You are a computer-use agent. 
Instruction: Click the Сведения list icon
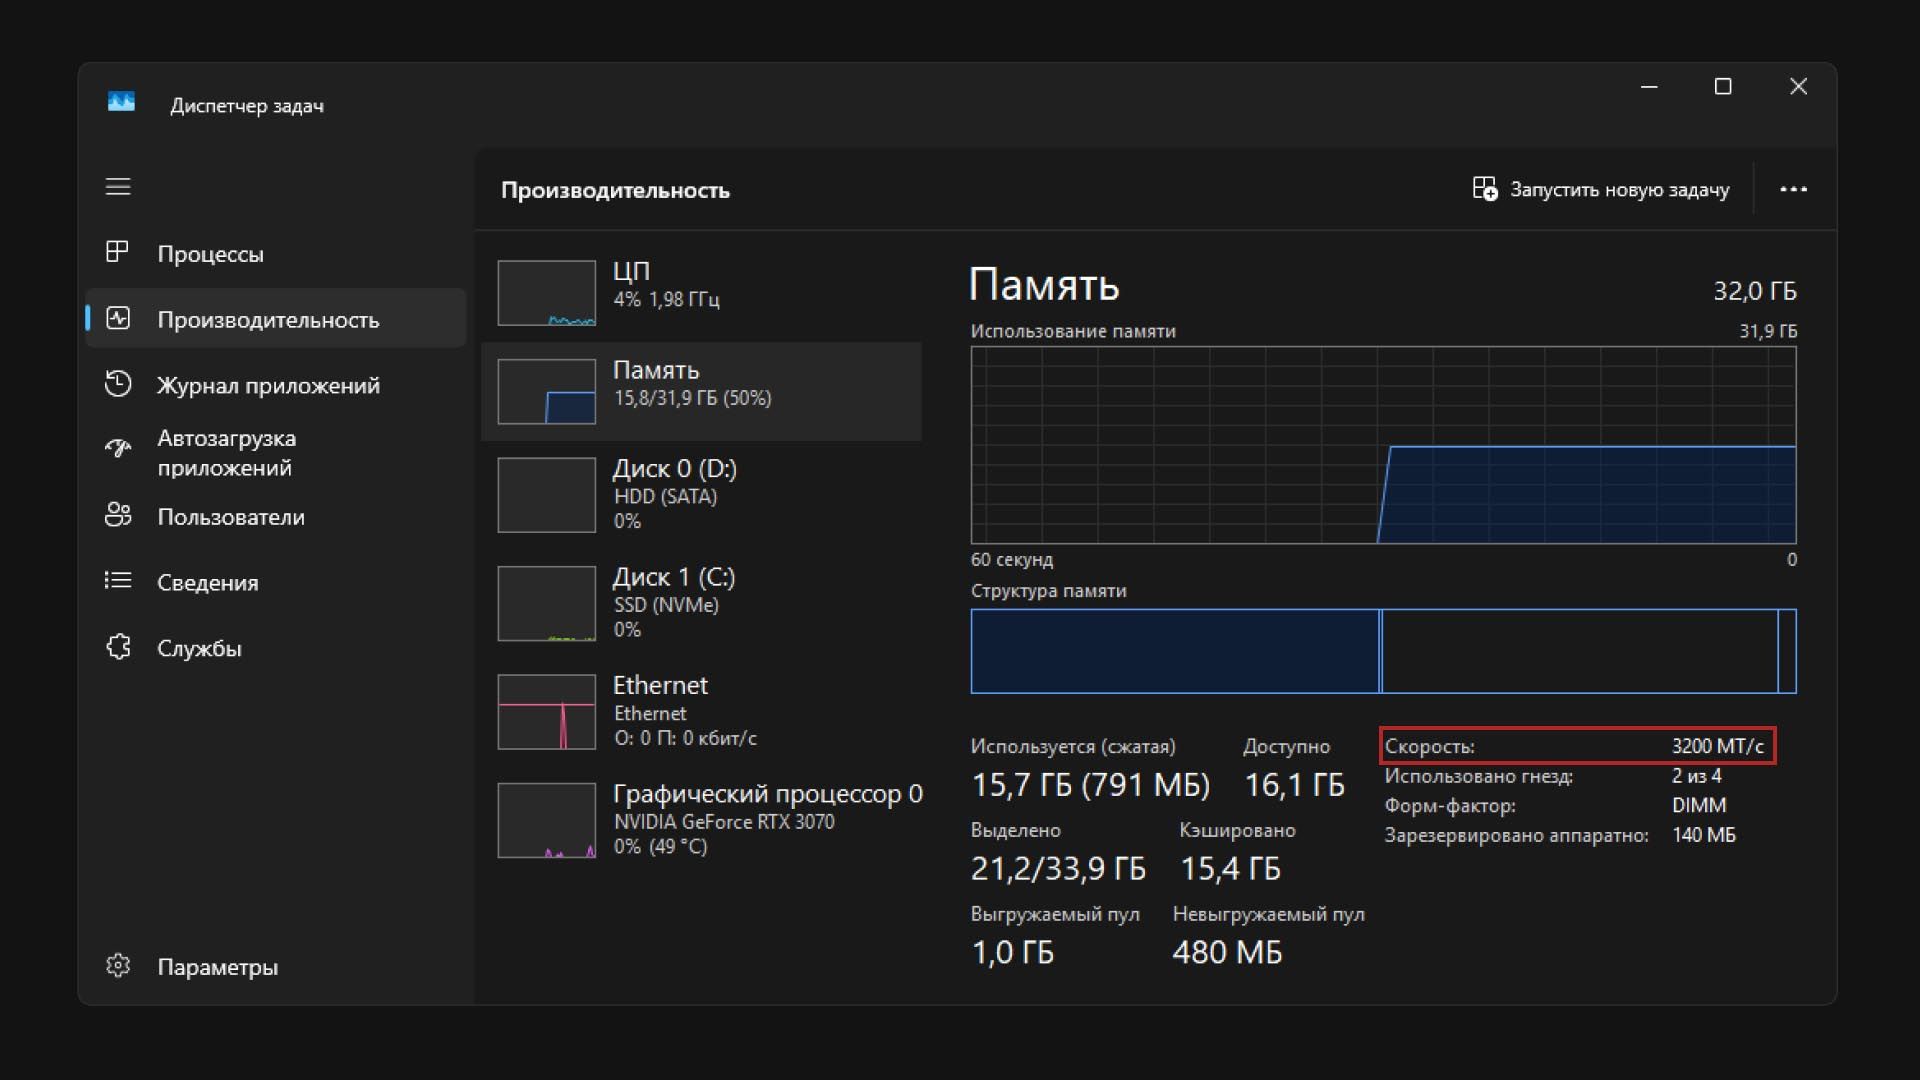[118, 581]
